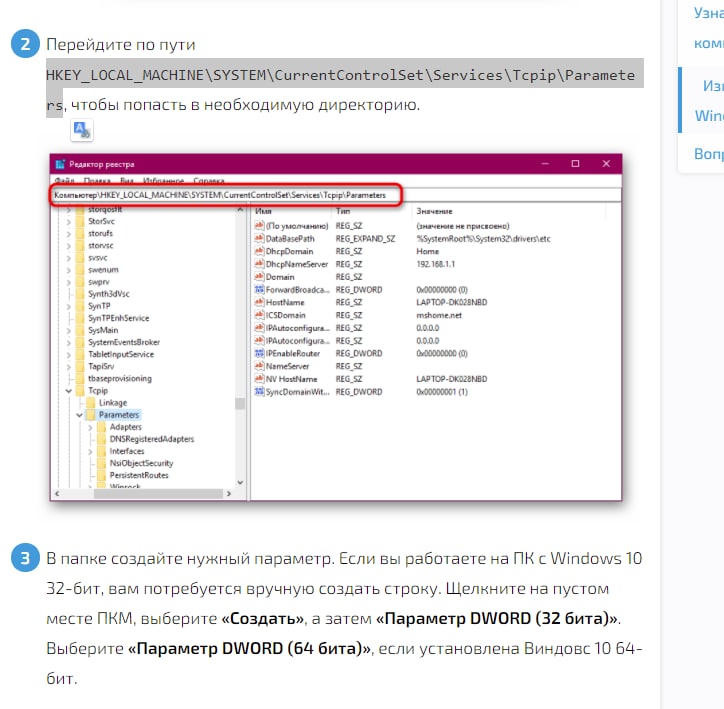Click the tree horizontal scrollbar left arrow
This screenshot has width=724, height=709.
point(57,493)
